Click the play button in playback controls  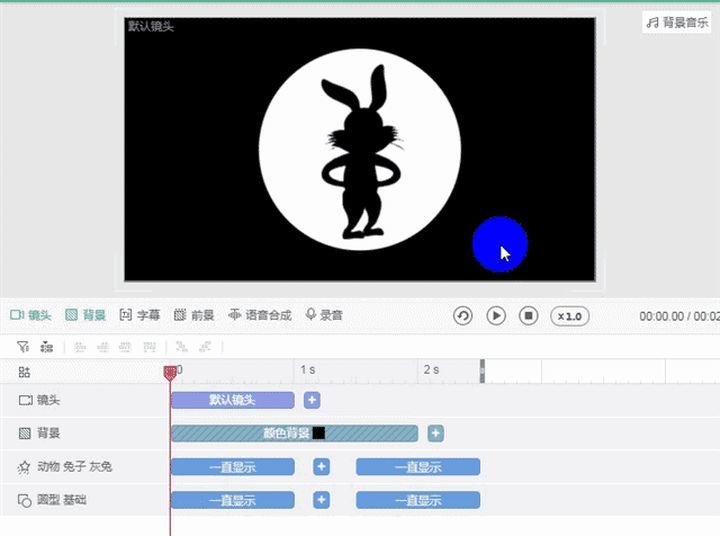tap(496, 316)
